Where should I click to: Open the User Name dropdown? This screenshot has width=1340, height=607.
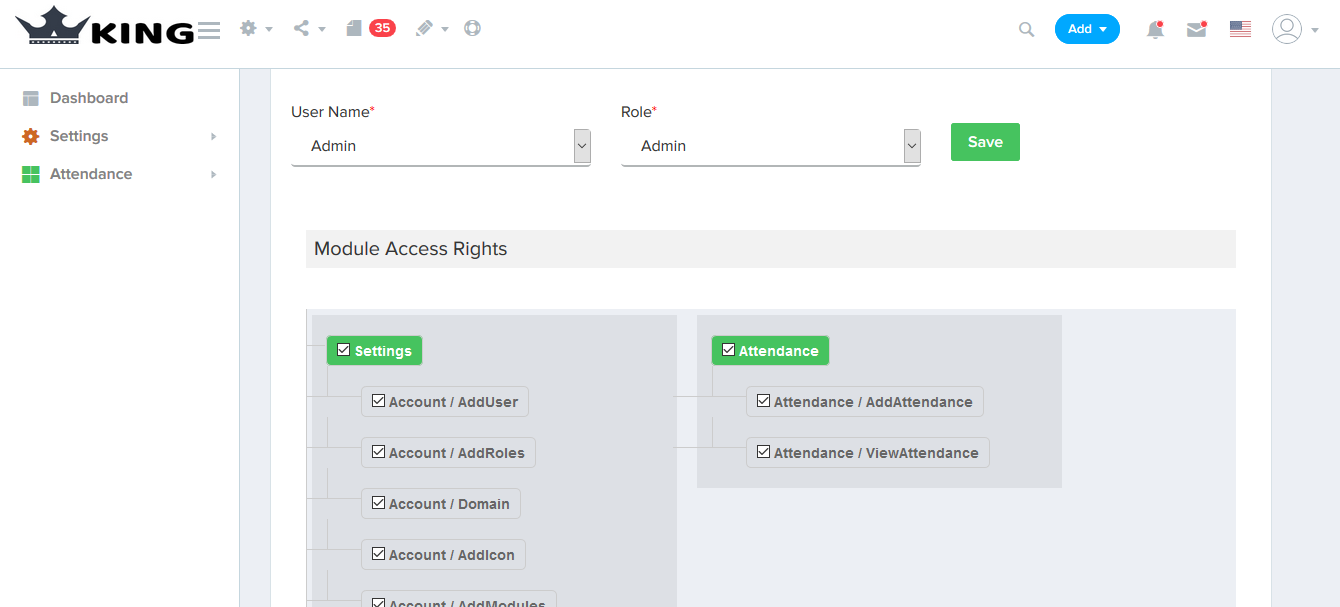click(440, 146)
